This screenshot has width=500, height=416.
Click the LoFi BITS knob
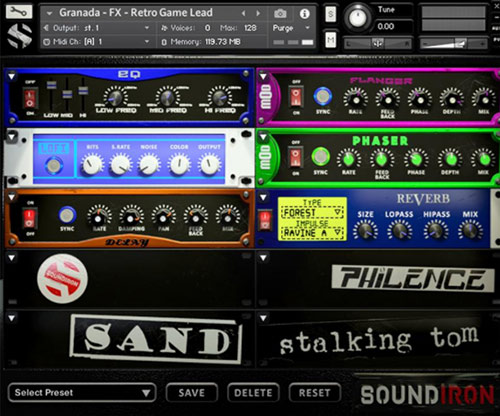[x=92, y=164]
